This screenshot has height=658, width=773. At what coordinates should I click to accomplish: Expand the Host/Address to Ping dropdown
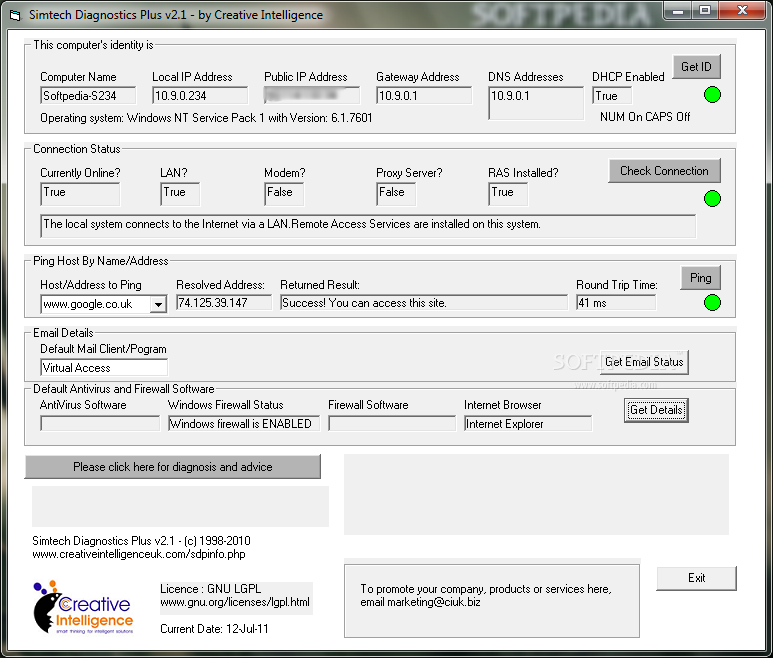tap(158, 304)
